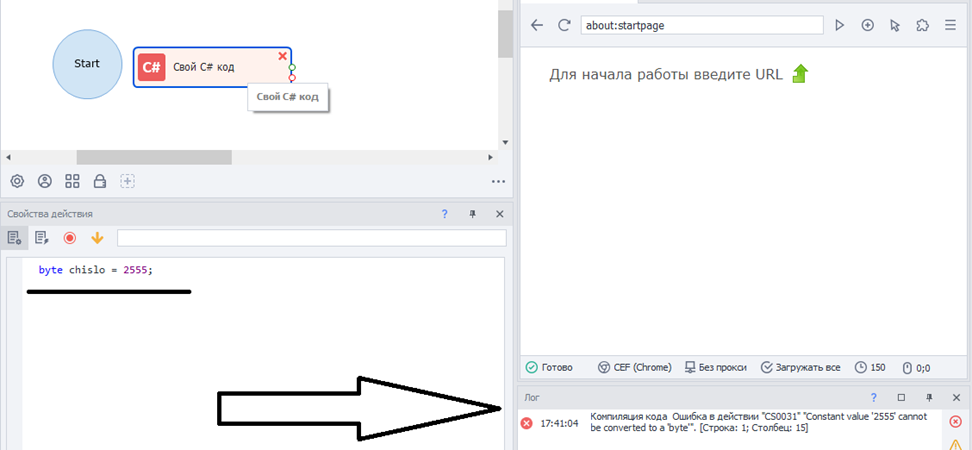Screen dimensions: 972x450
Task: Toggle the Загружать все loading option
Action: pos(800,367)
